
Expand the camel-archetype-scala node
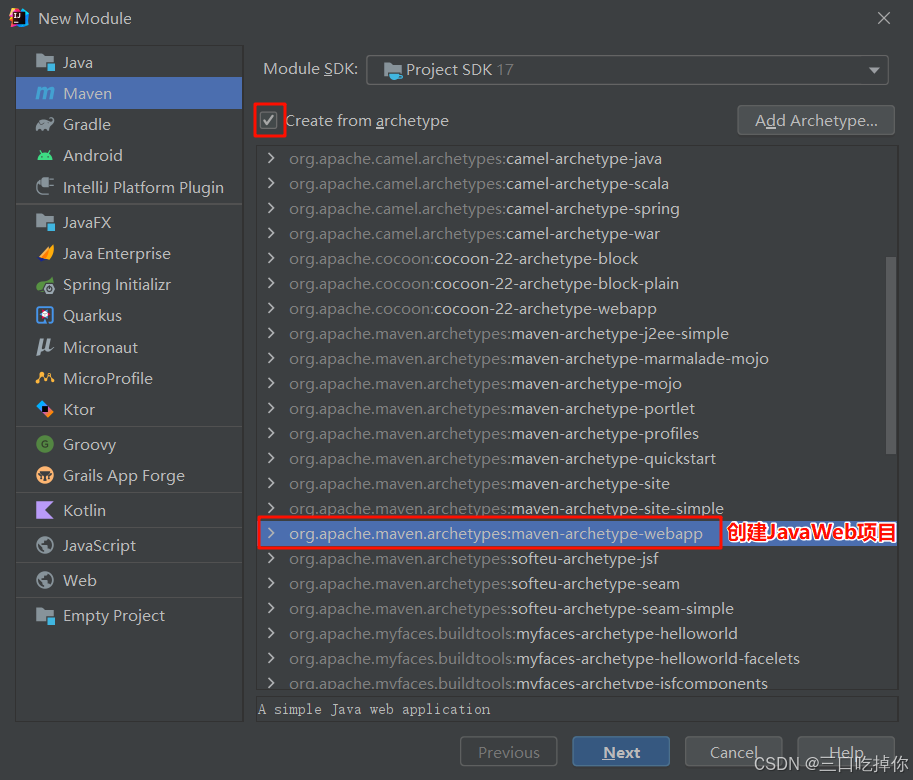click(271, 183)
